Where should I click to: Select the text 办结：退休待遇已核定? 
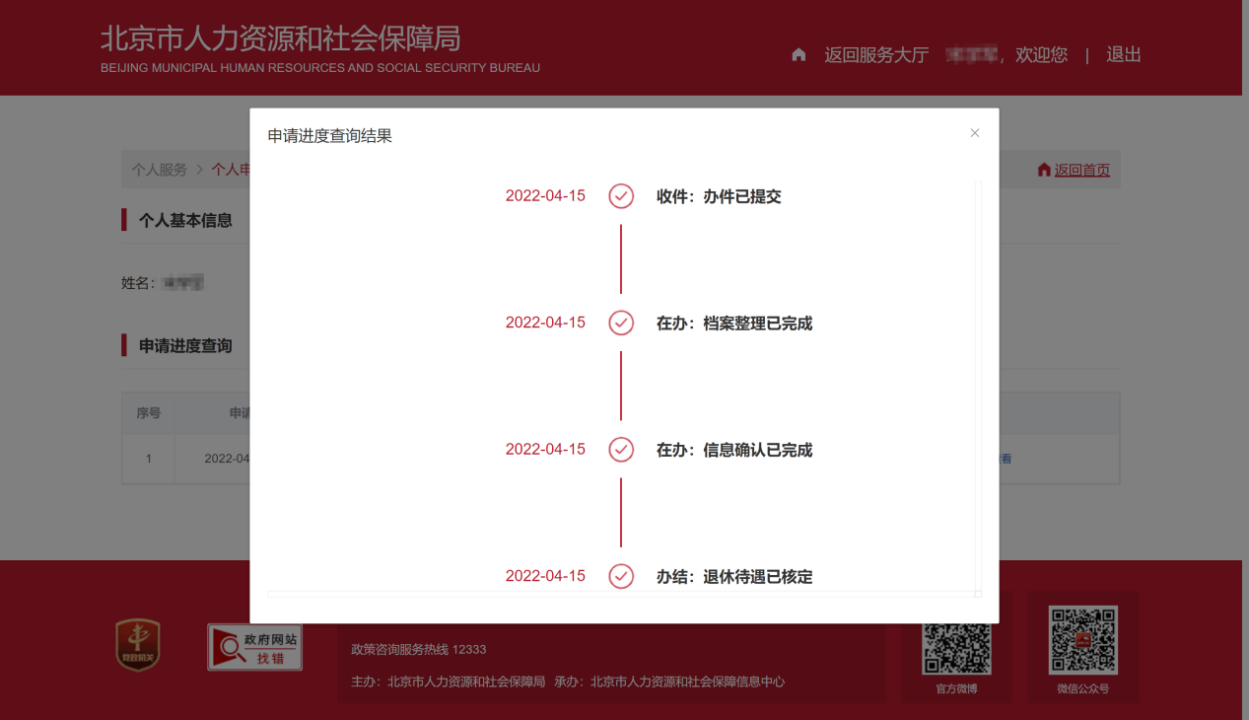734,577
